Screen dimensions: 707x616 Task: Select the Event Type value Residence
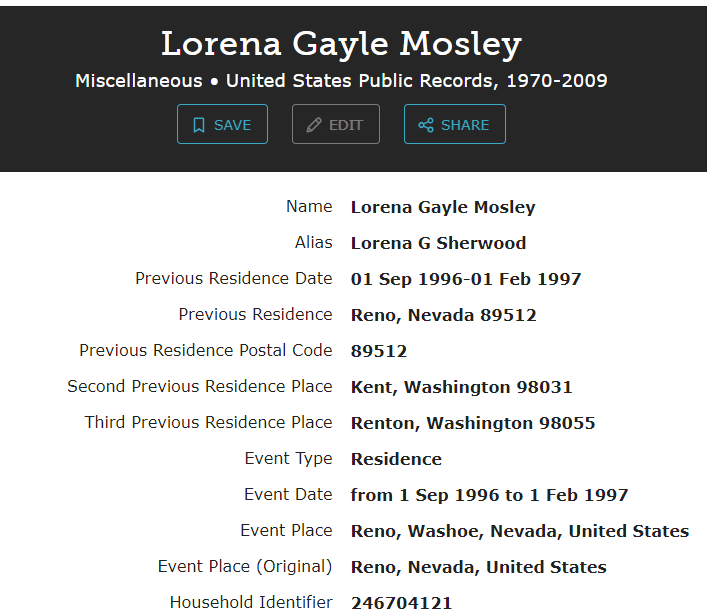pyautogui.click(x=396, y=459)
